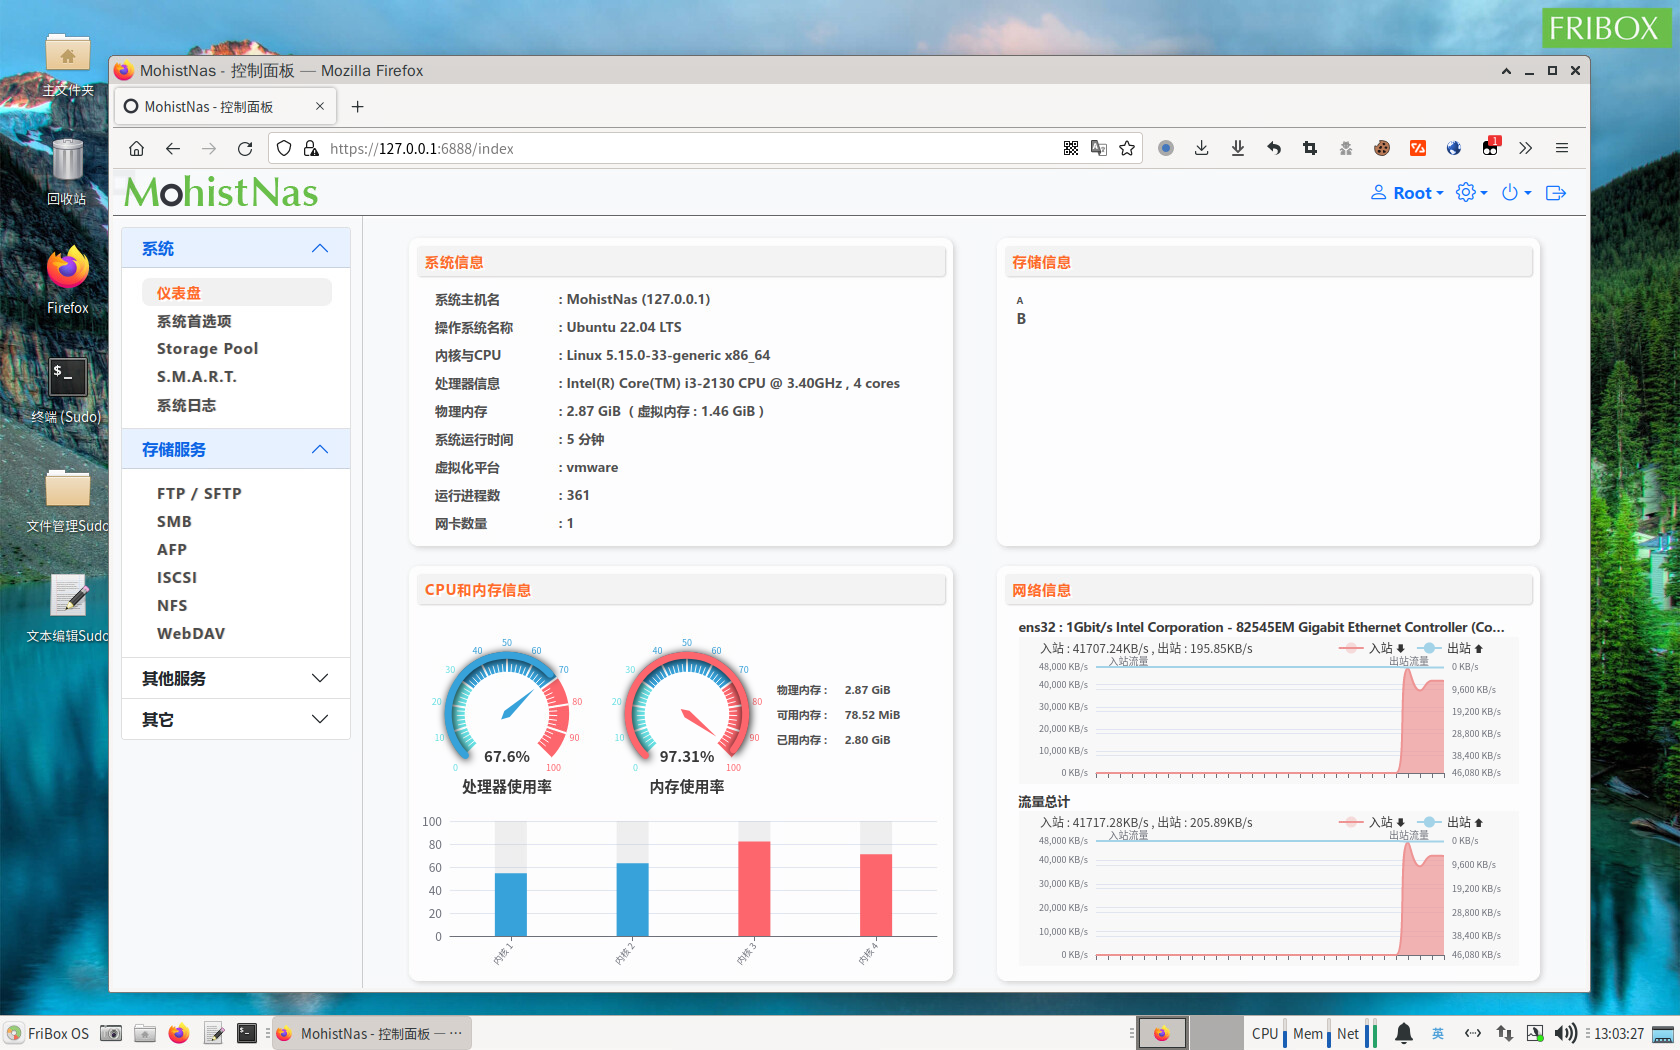
Task: Close the MohistNas browser tab
Action: coord(320,106)
